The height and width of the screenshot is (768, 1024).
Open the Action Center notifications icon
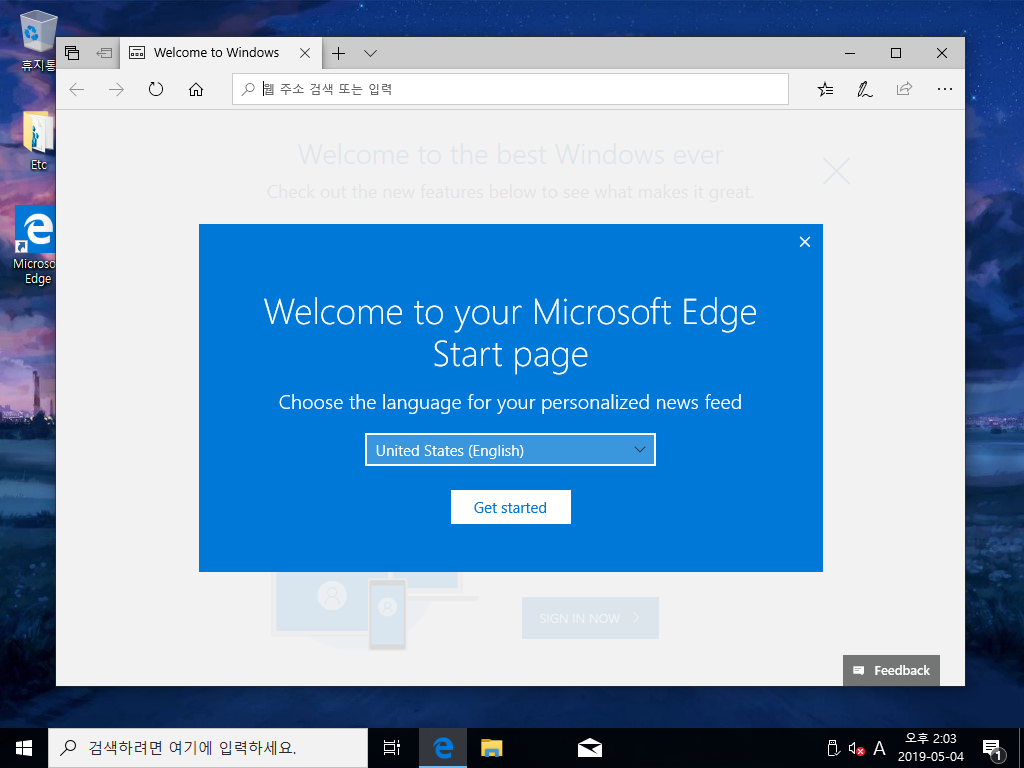tap(993, 749)
